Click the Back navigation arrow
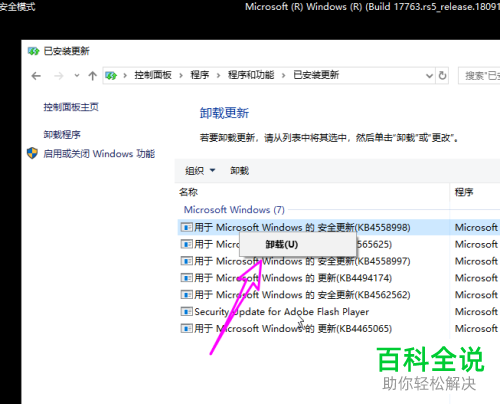 [36, 76]
